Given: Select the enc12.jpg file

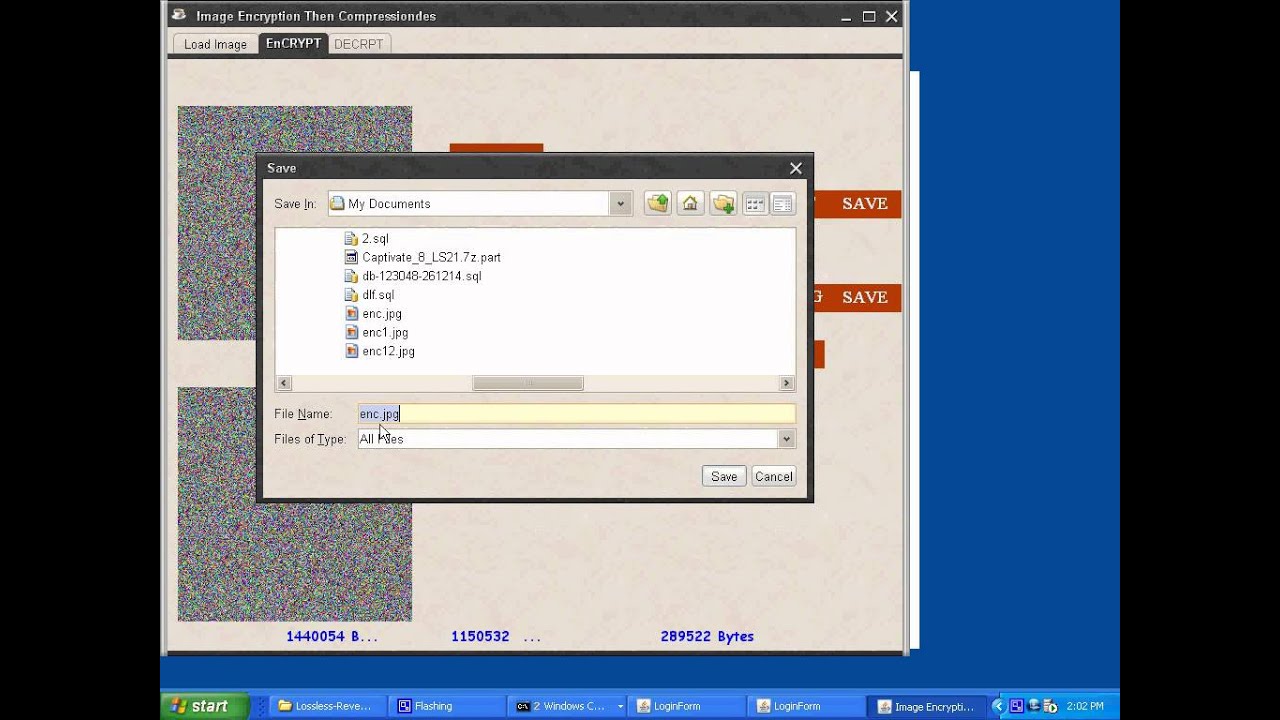Looking at the screenshot, I should point(388,351).
